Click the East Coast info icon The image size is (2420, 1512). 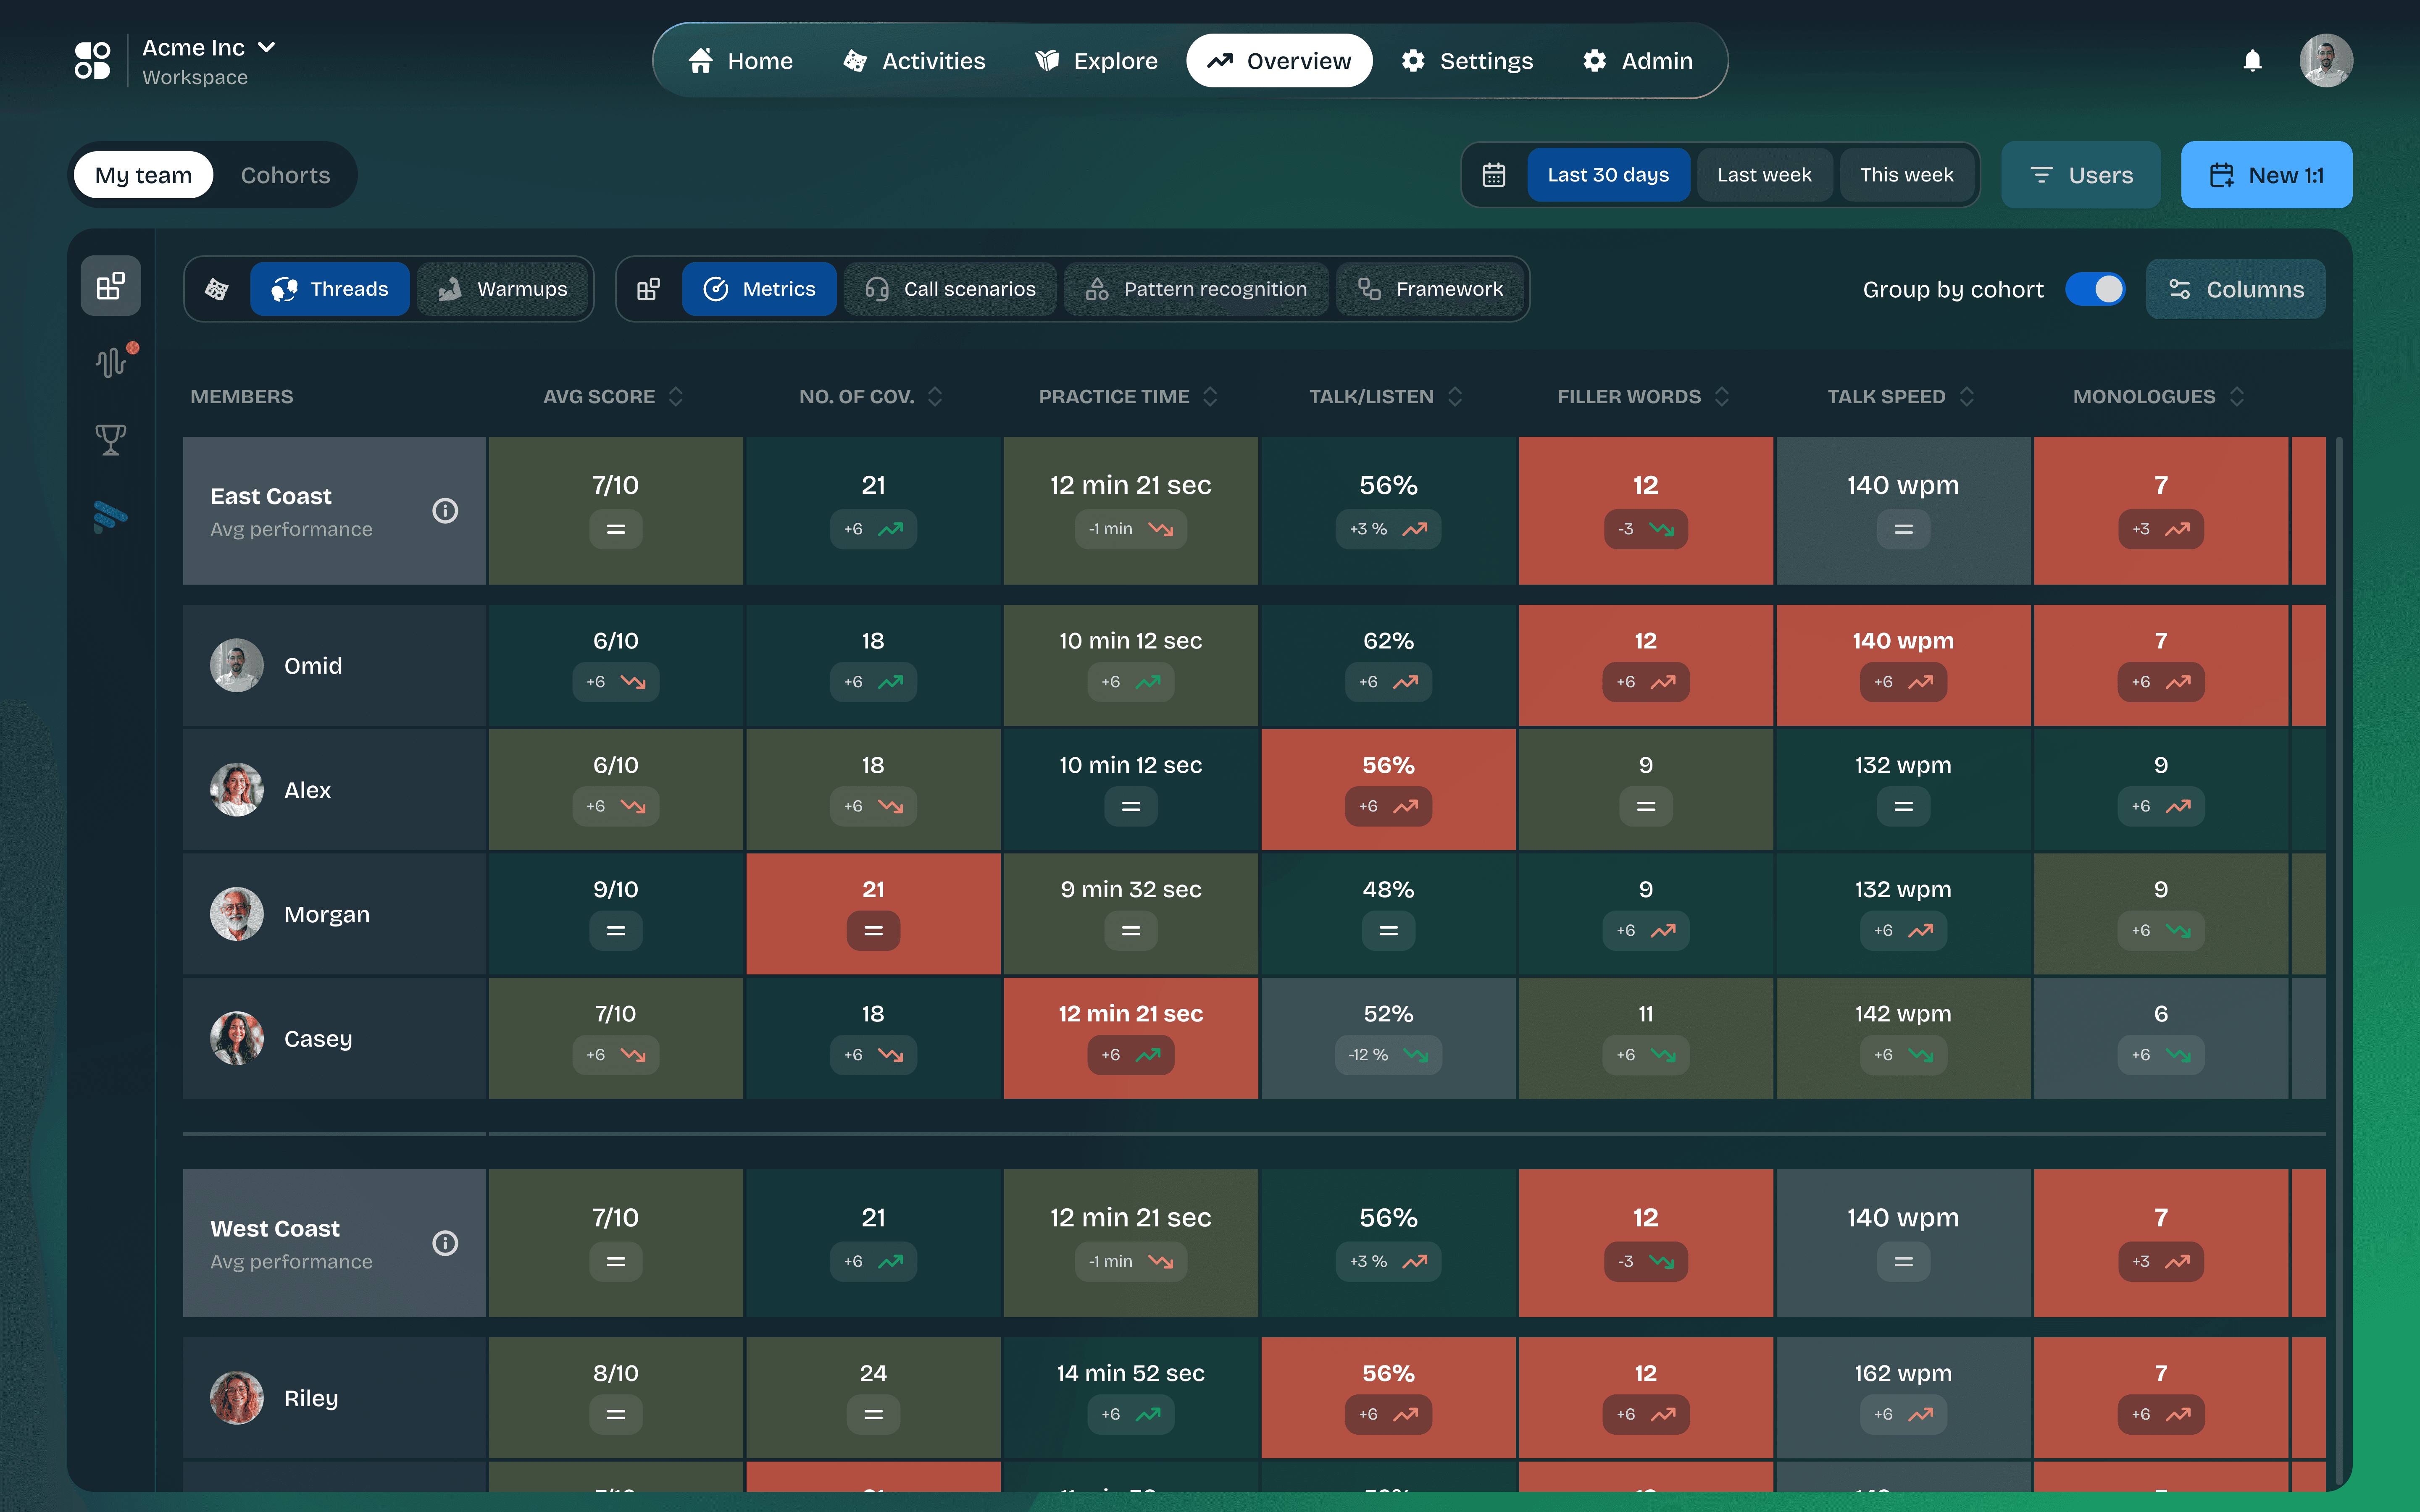(445, 511)
